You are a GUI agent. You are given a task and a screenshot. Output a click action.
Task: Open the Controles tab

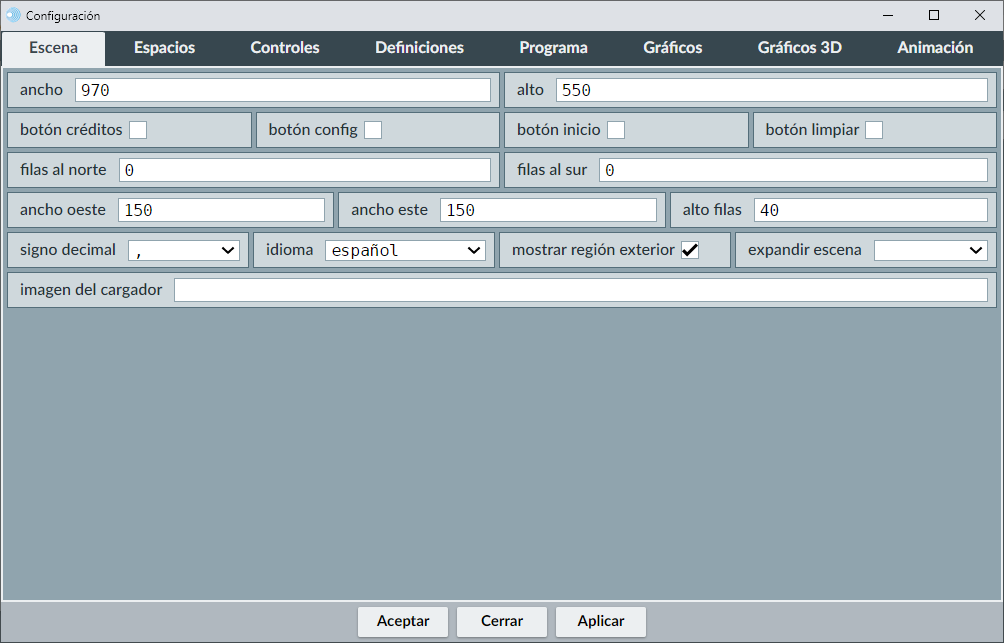click(x=285, y=48)
